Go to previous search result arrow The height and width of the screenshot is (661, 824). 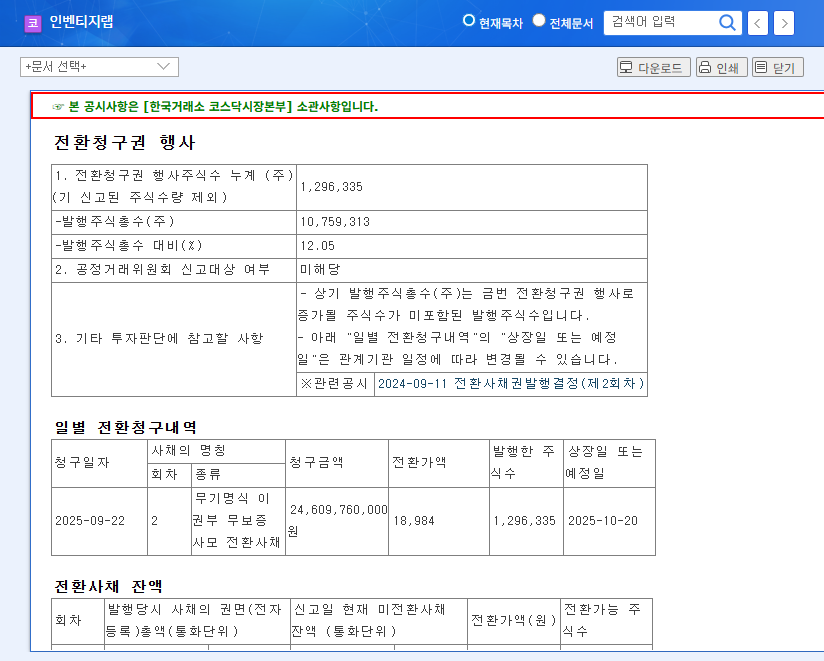(757, 23)
